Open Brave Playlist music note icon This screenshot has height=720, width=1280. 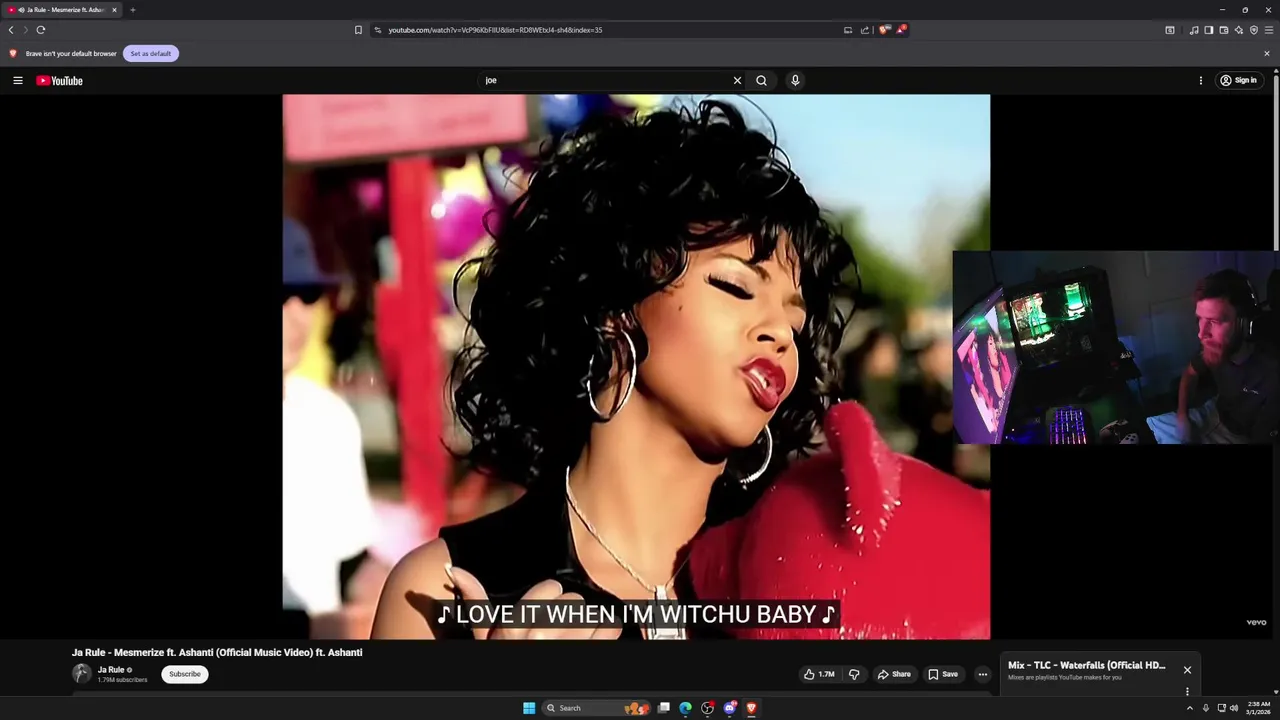click(x=1194, y=30)
